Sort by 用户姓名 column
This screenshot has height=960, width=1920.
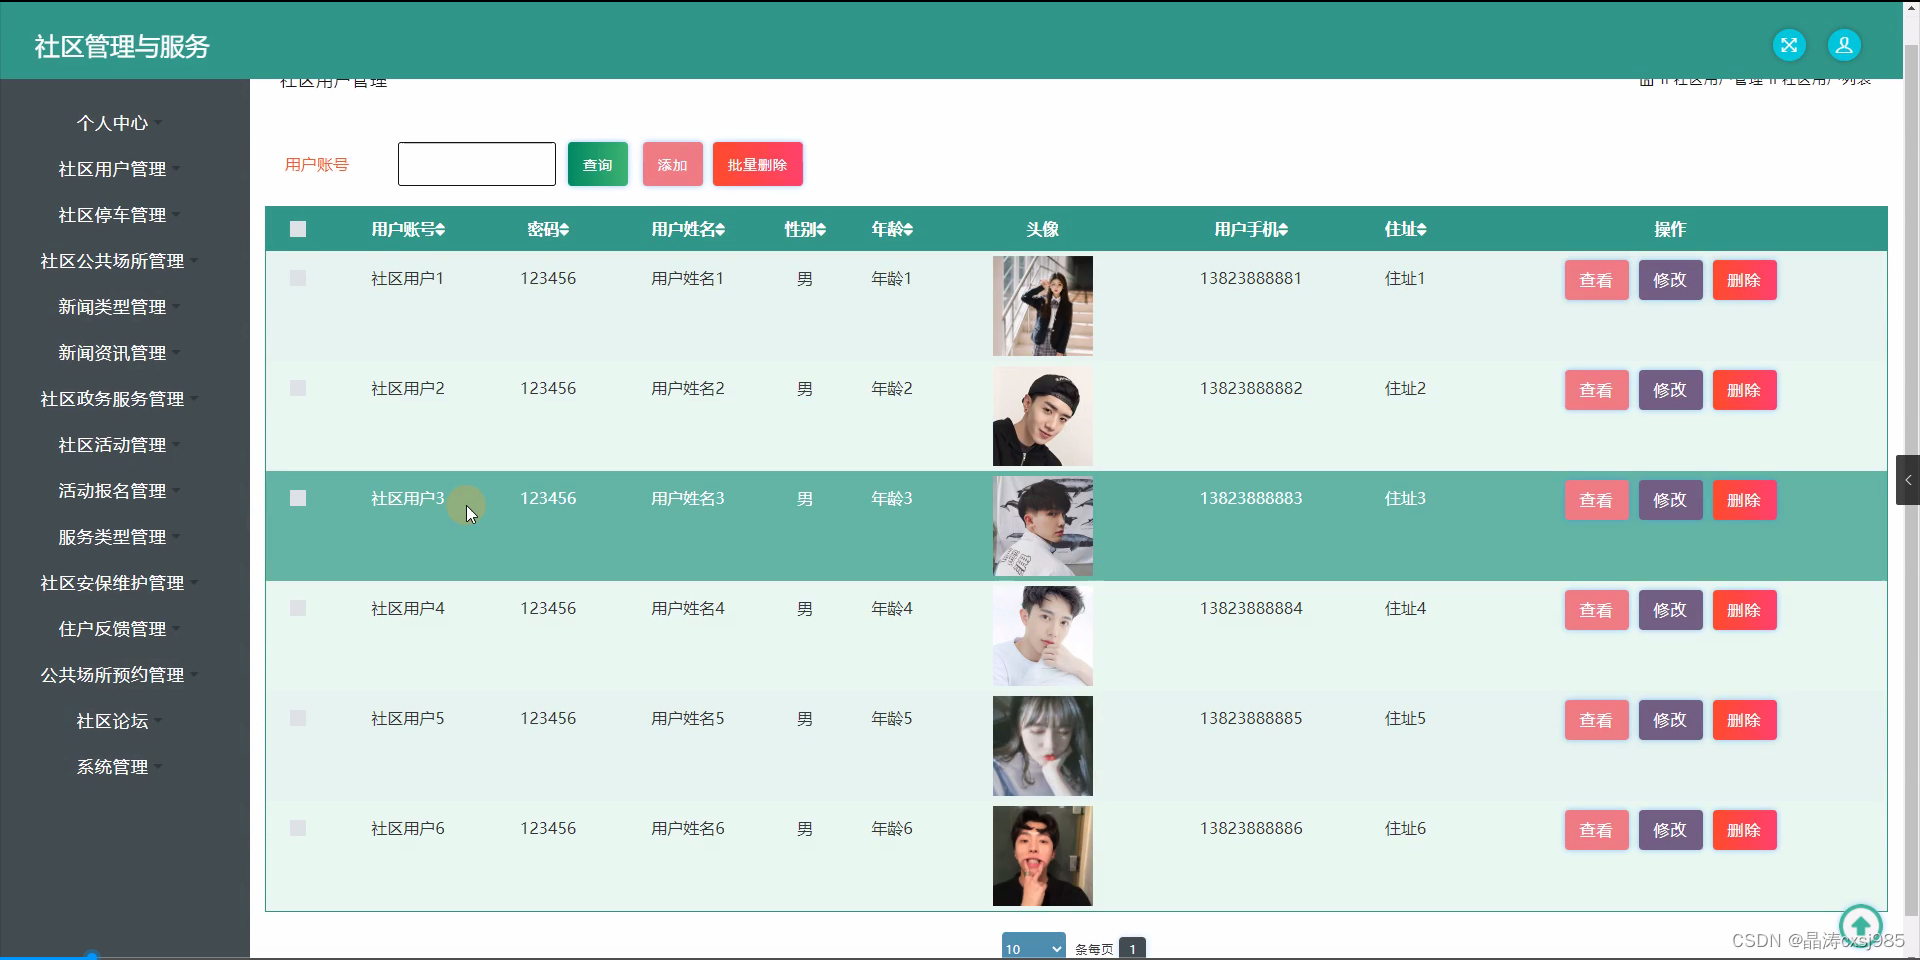688,229
